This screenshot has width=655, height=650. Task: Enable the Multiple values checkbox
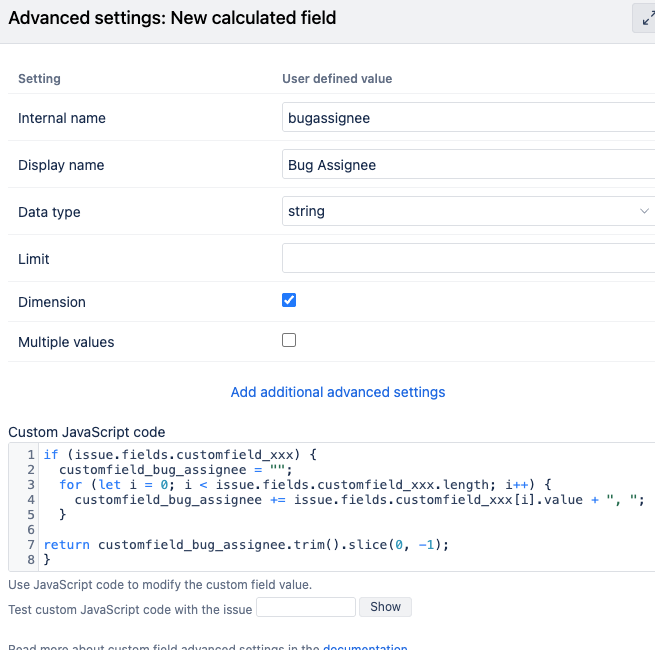click(289, 340)
